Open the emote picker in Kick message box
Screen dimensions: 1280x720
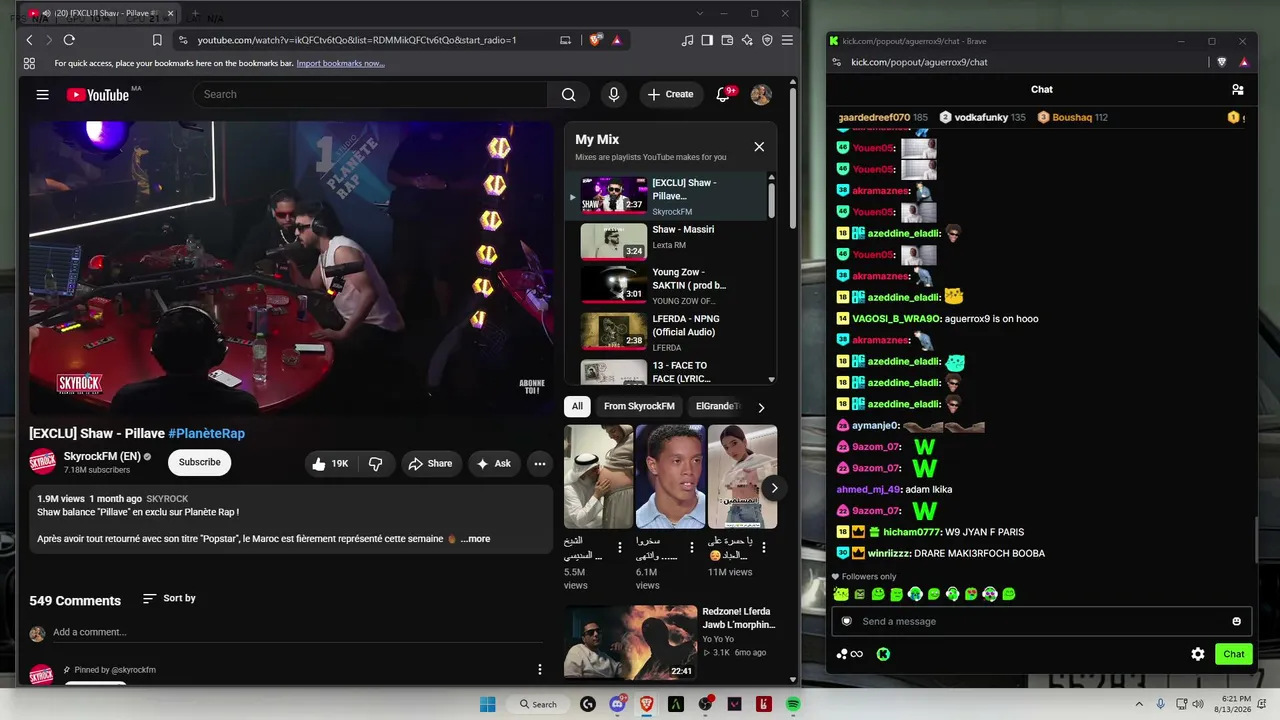(1236, 622)
